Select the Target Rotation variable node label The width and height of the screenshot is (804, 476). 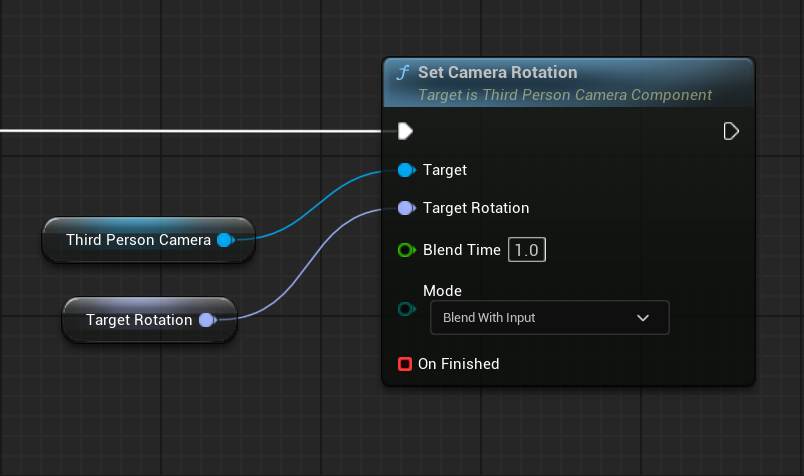[138, 320]
